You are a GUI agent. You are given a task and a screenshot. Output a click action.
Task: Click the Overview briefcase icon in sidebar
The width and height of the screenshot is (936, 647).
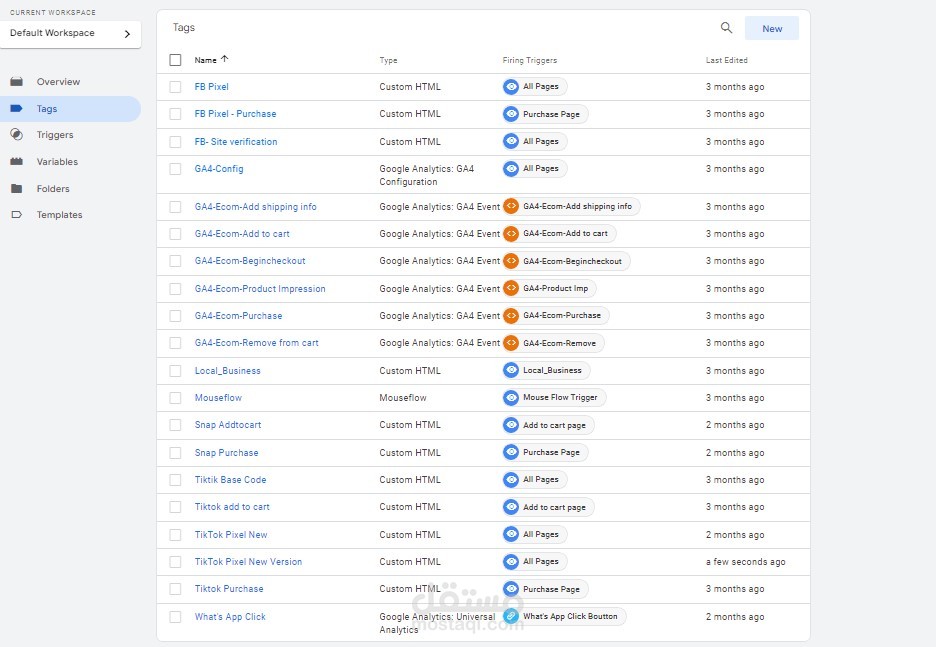pyautogui.click(x=17, y=82)
